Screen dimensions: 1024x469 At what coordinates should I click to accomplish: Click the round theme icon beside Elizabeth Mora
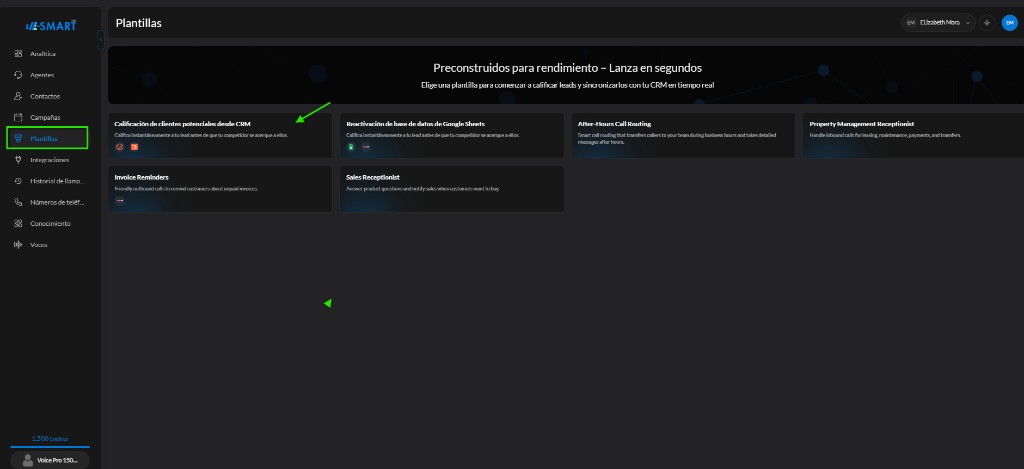pos(987,23)
